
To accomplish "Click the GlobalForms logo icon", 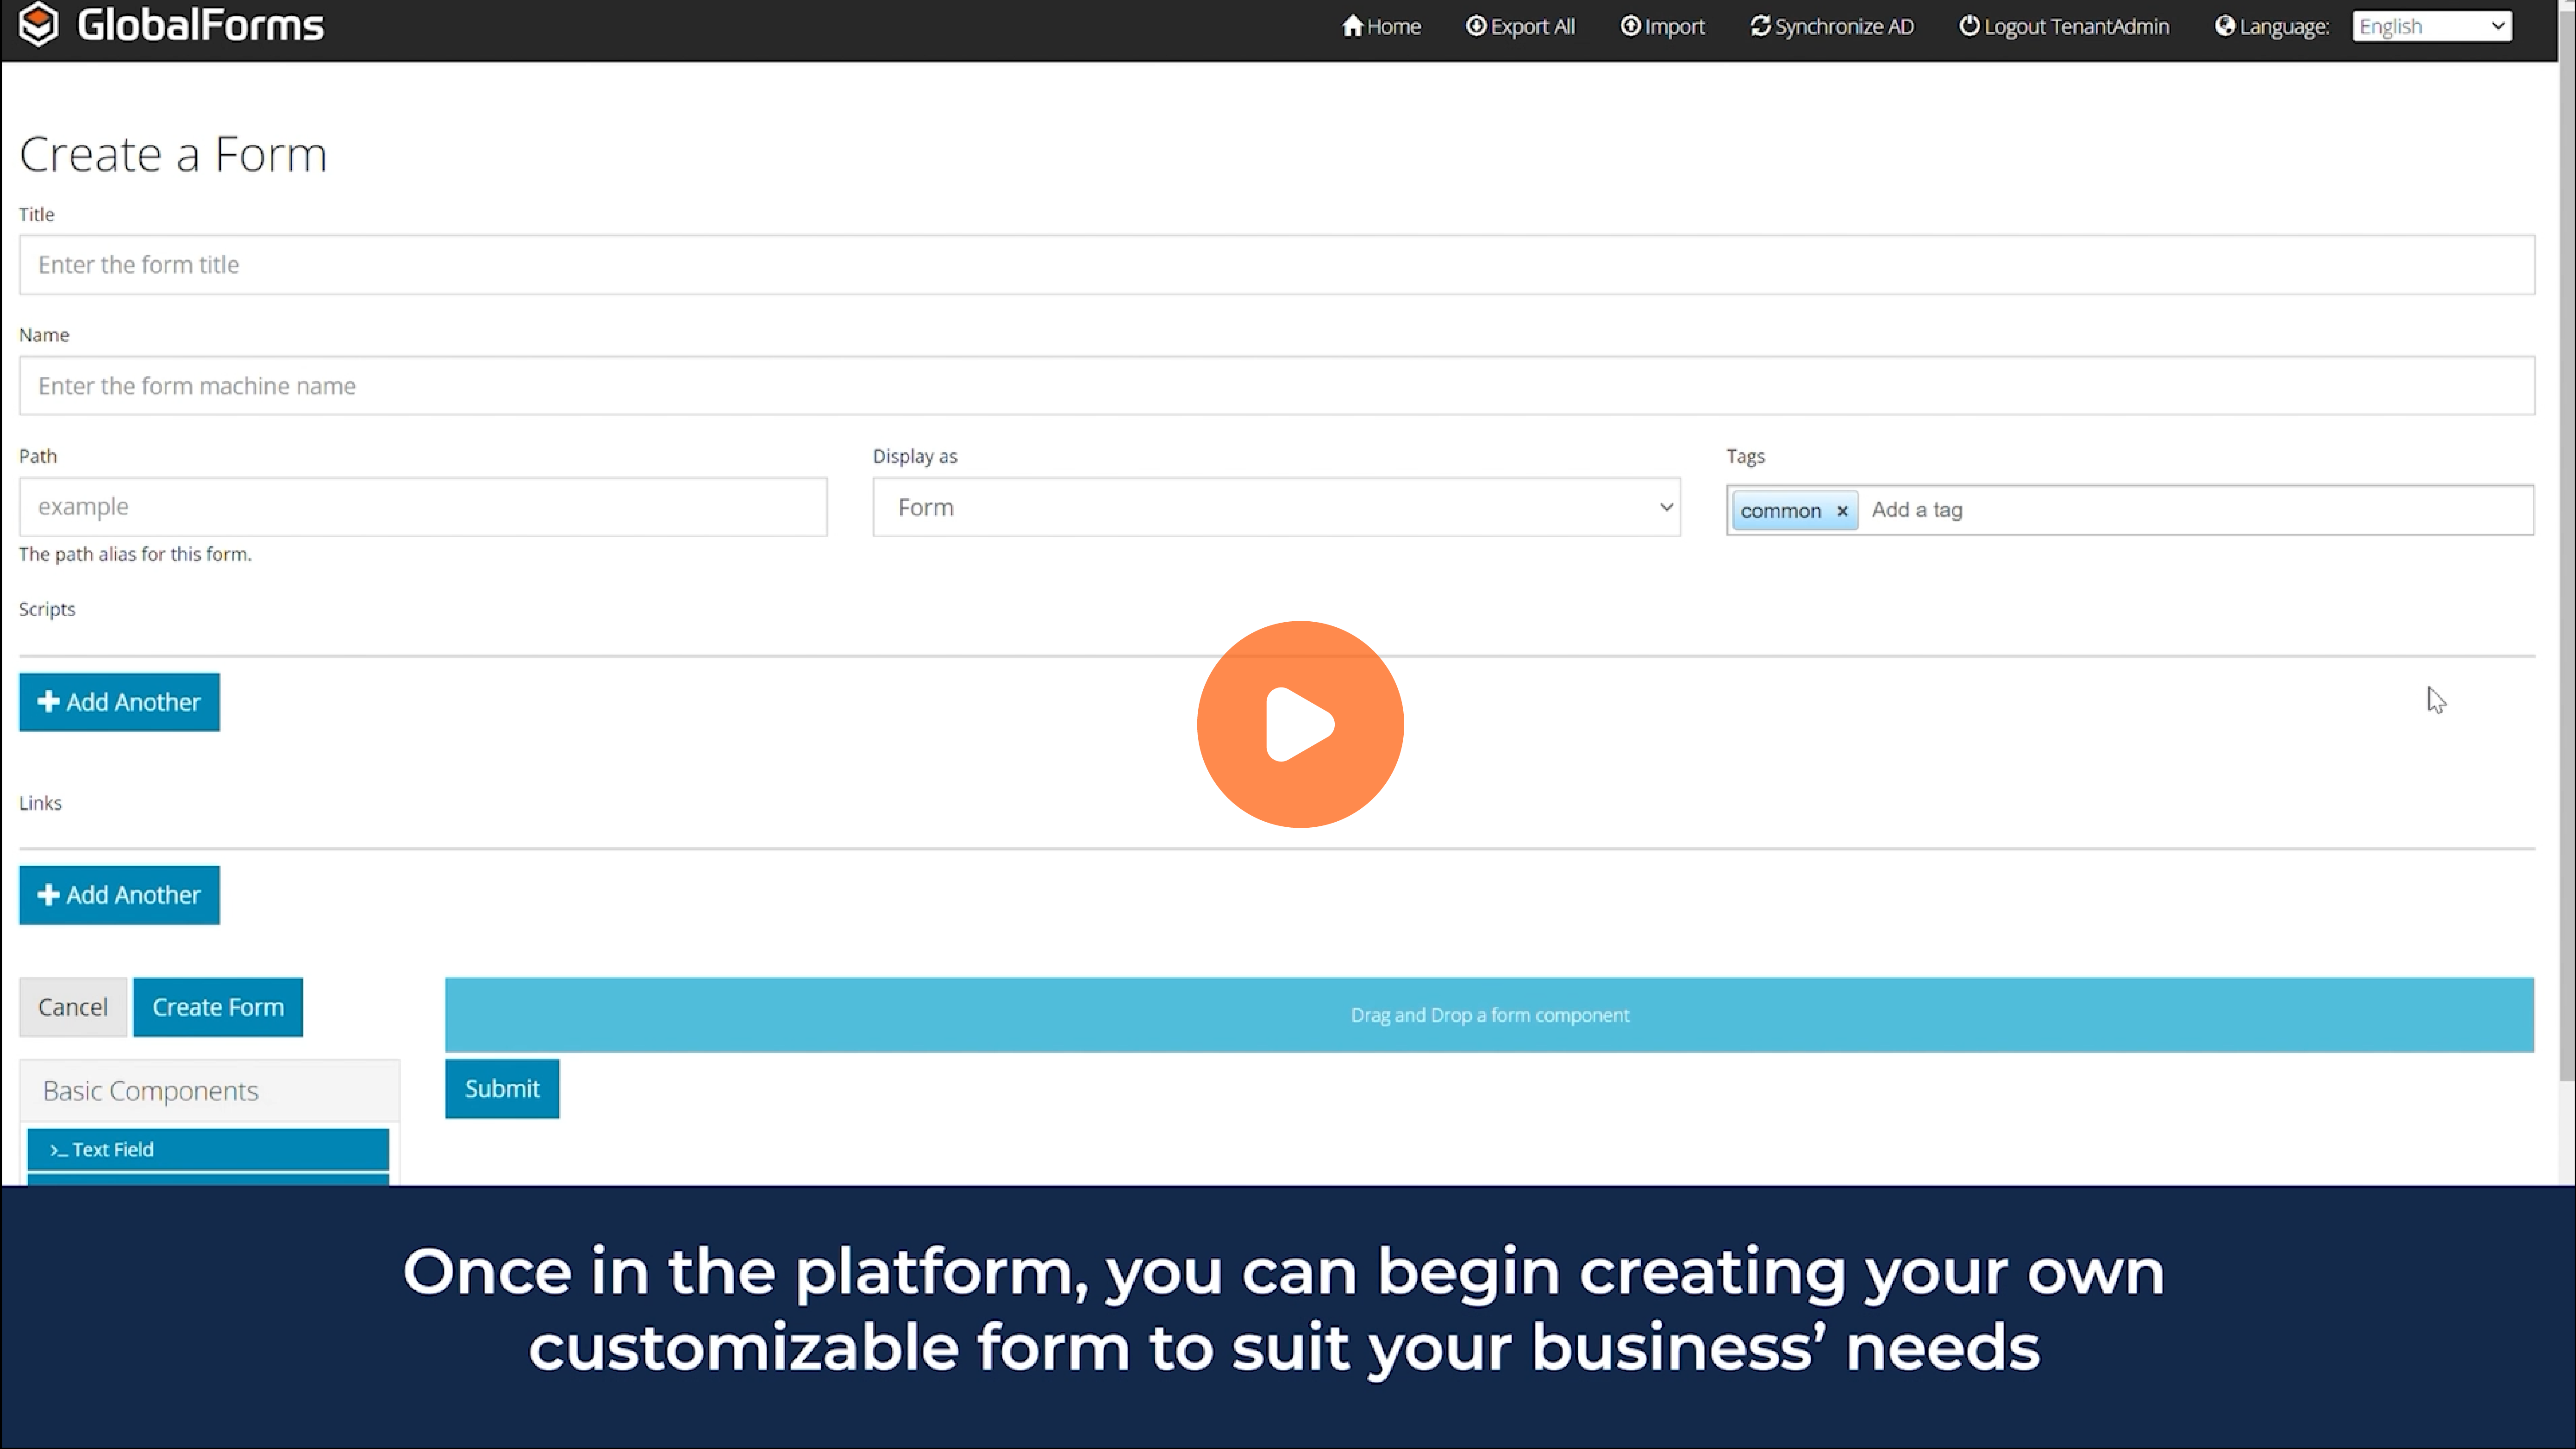I will (38, 25).
